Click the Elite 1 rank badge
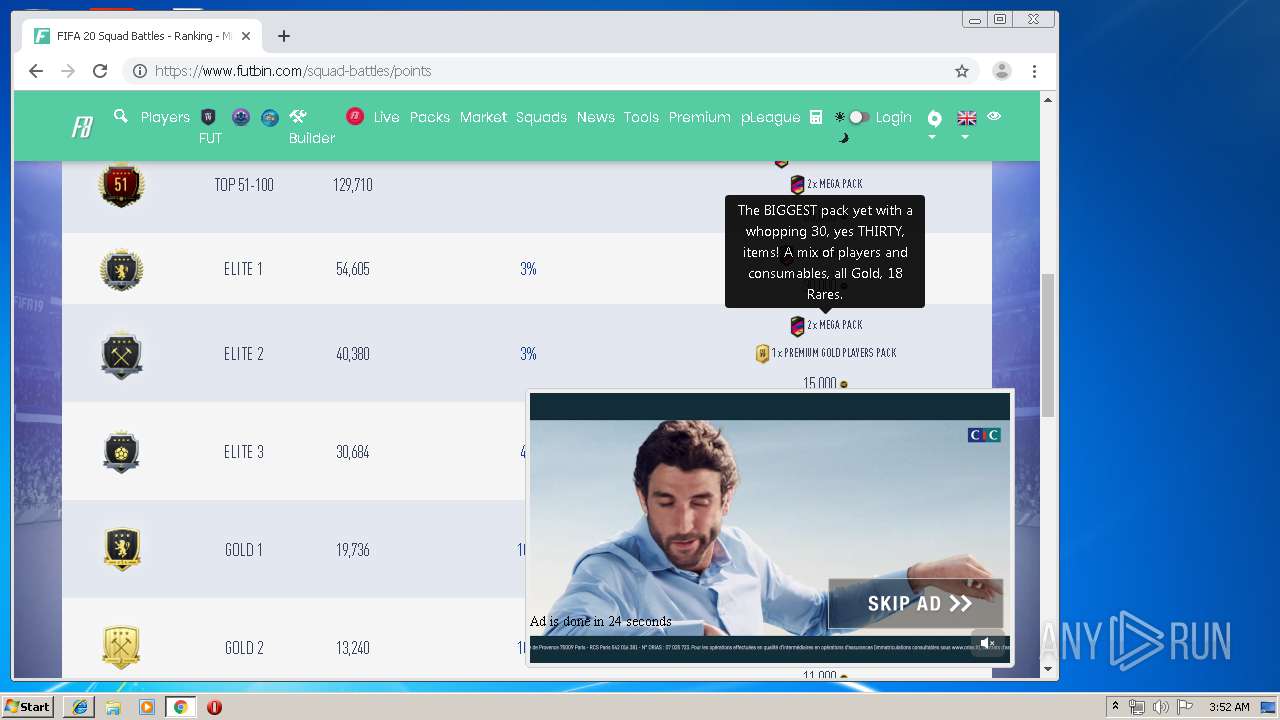 coord(121,269)
